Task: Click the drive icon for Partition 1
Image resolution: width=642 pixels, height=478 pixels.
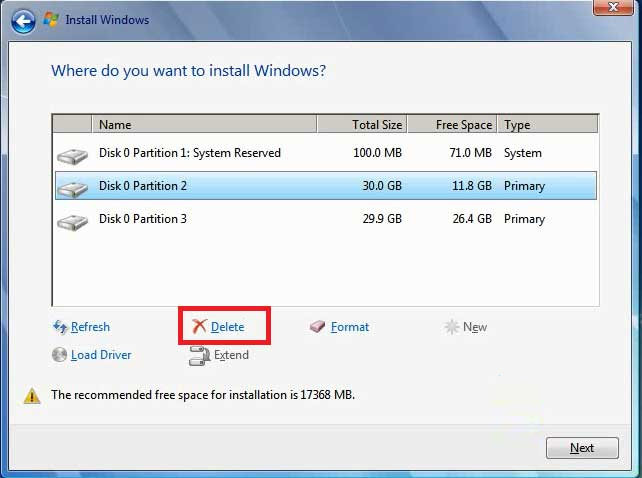Action: tap(72, 155)
